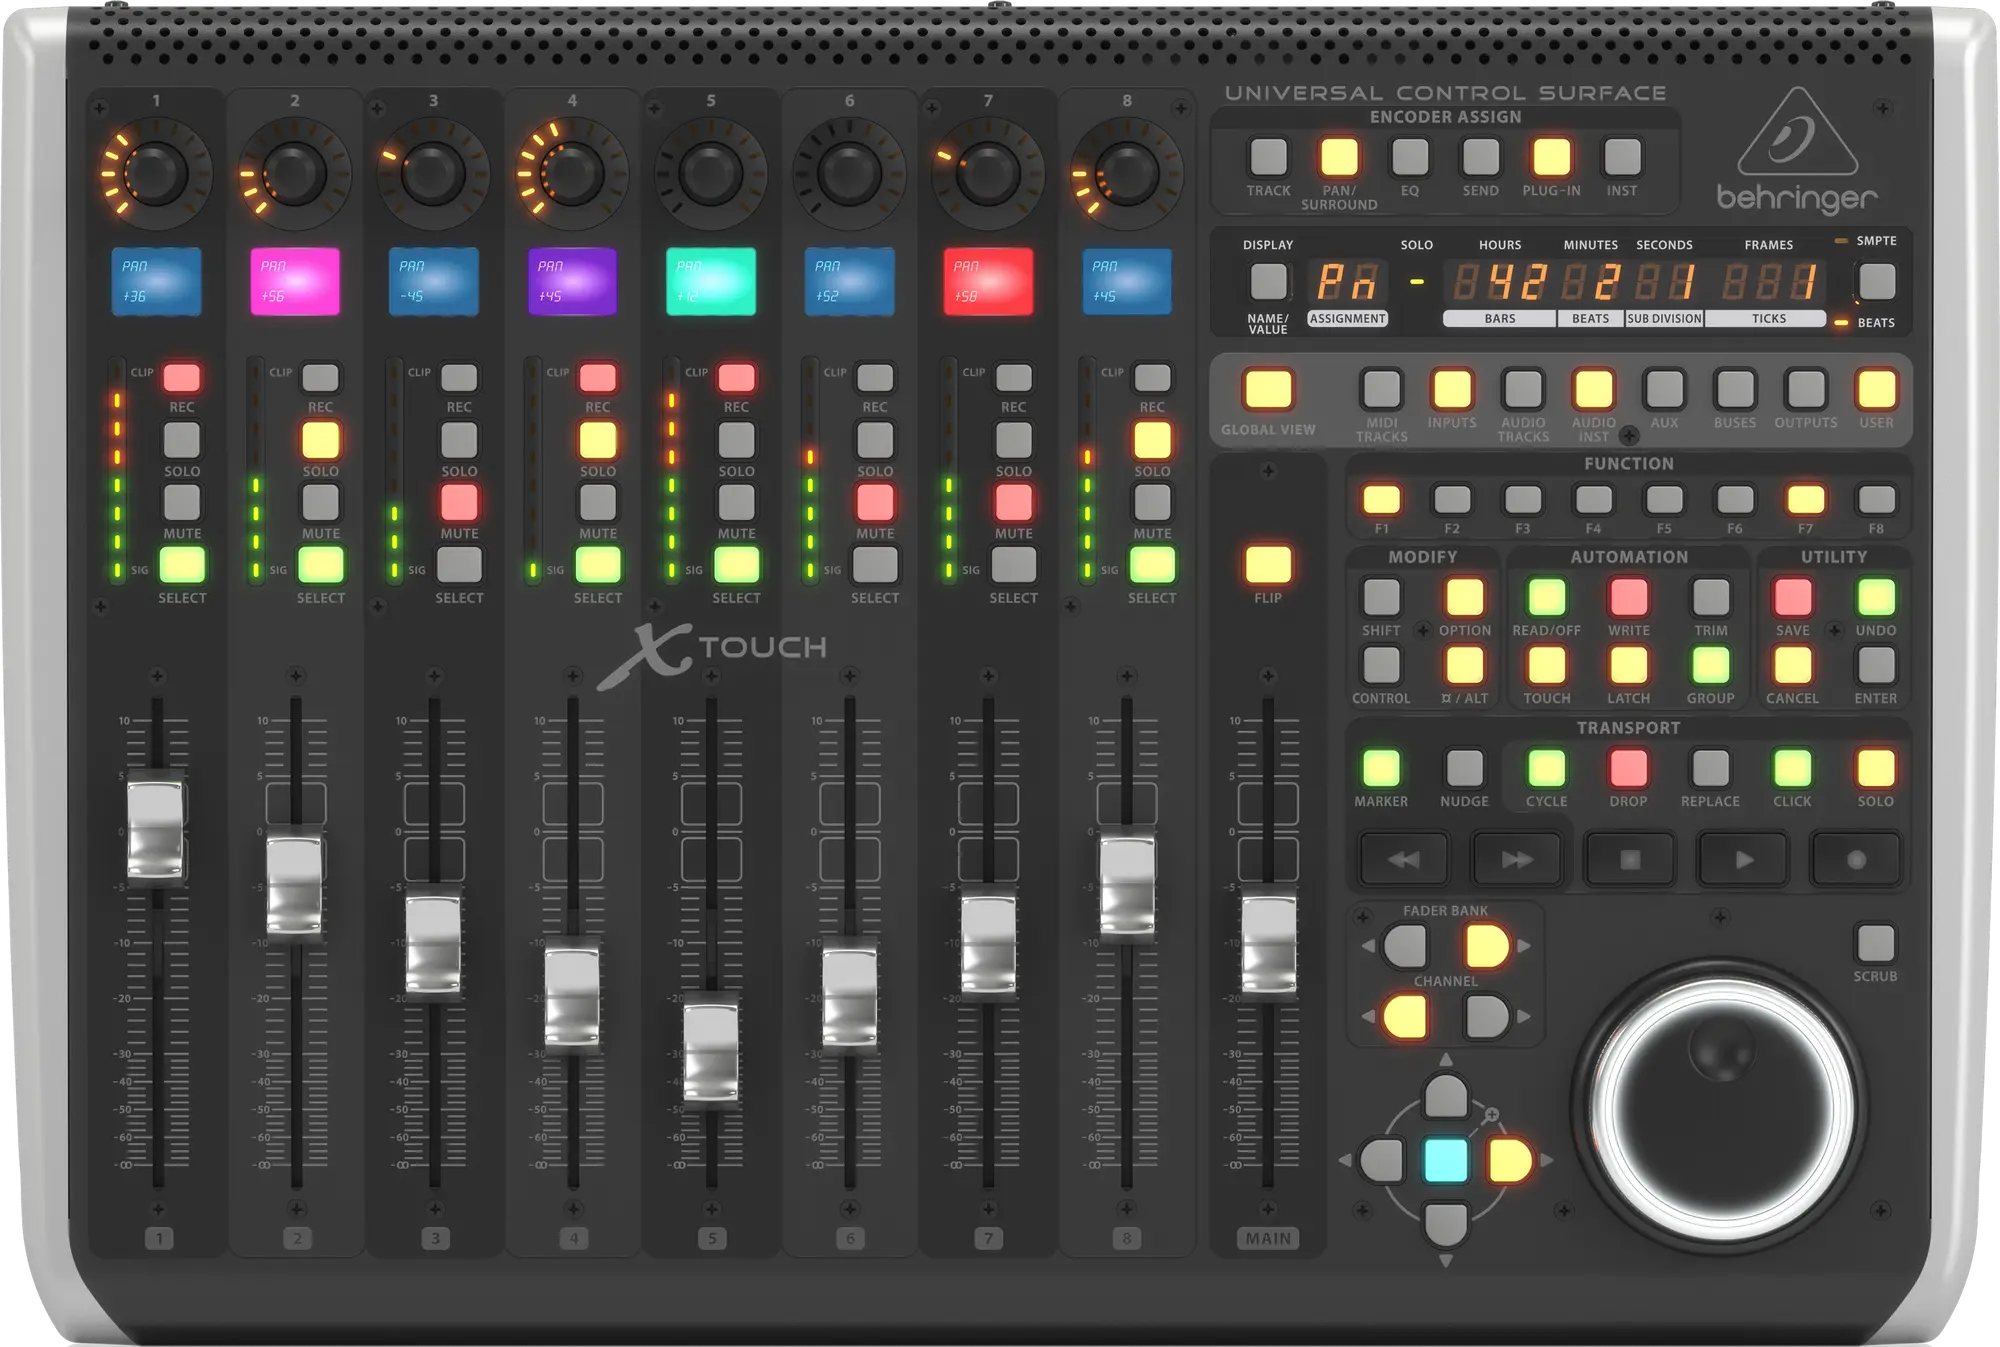The image size is (2000, 1347).
Task: Click the CYCLE transport button
Action: coord(1547,769)
